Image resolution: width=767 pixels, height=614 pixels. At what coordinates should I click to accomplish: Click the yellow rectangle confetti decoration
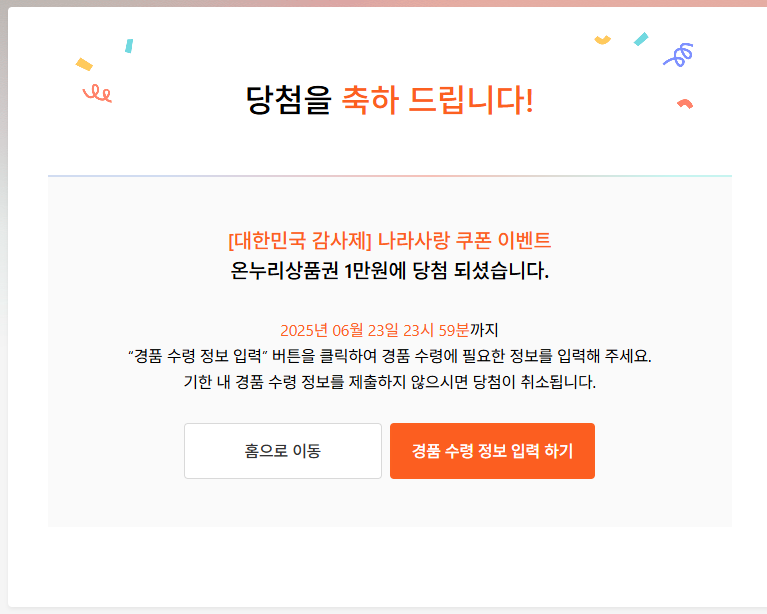coord(84,64)
